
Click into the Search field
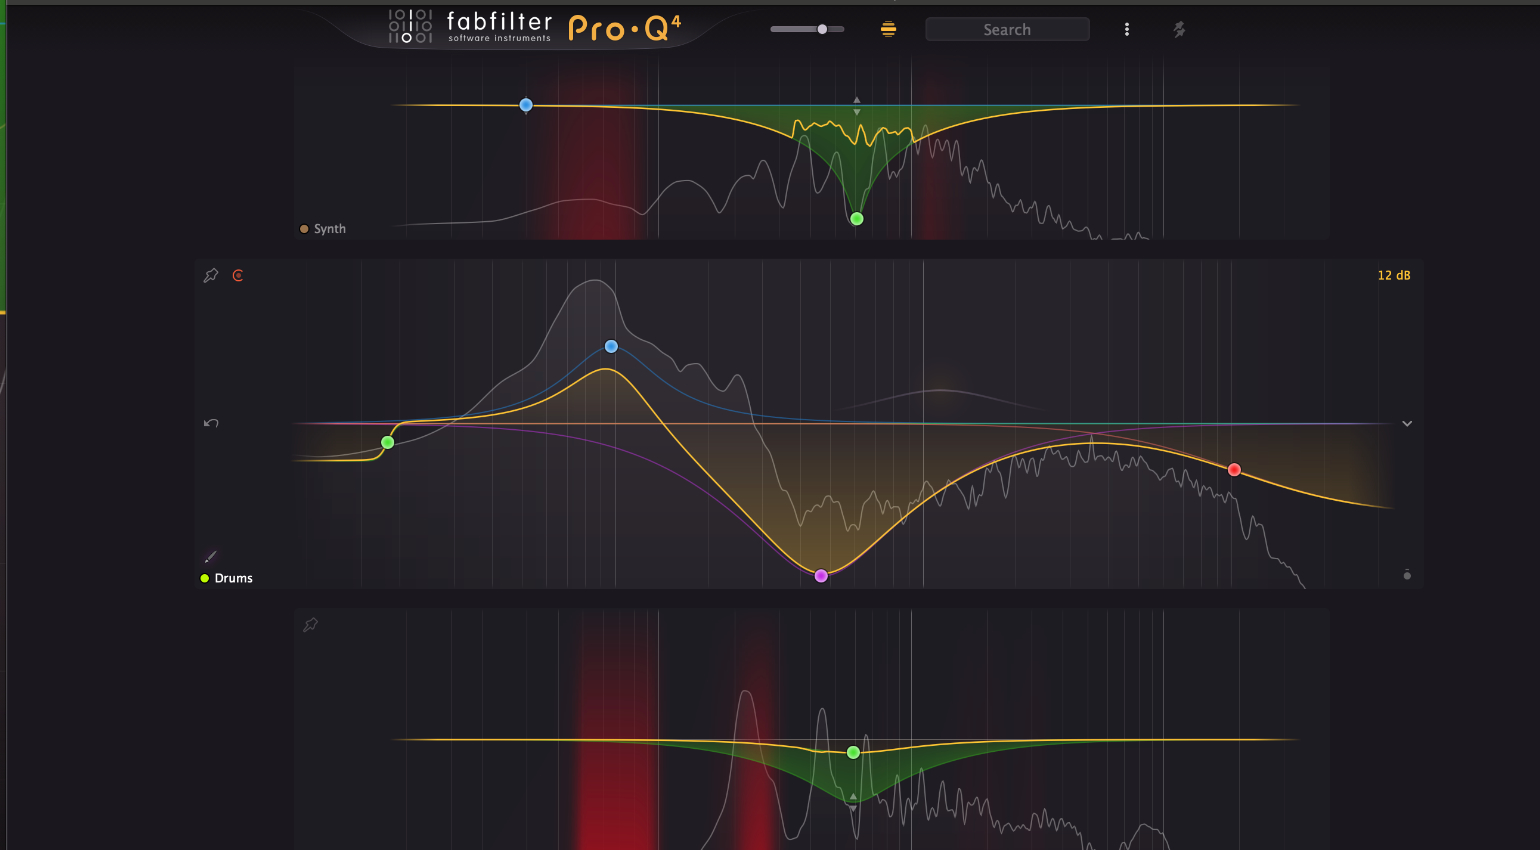1007,30
